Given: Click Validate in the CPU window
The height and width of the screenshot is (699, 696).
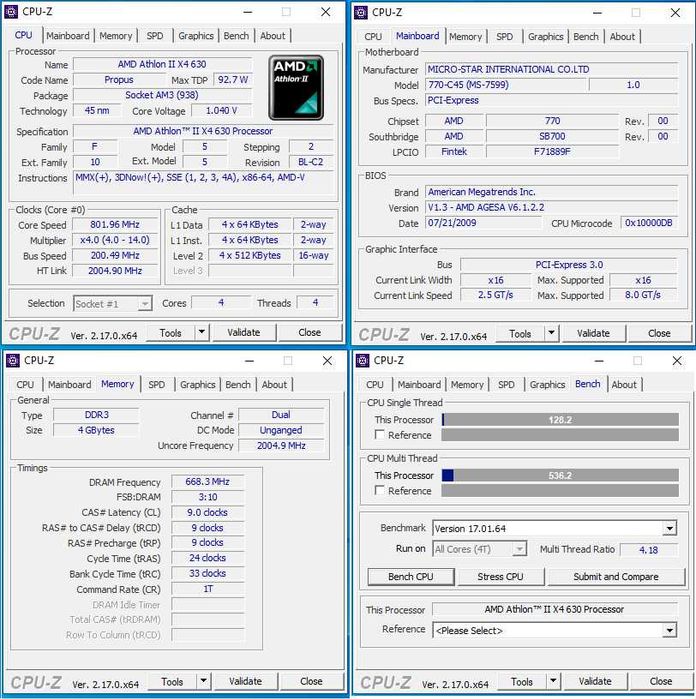Looking at the screenshot, I should point(243,333).
